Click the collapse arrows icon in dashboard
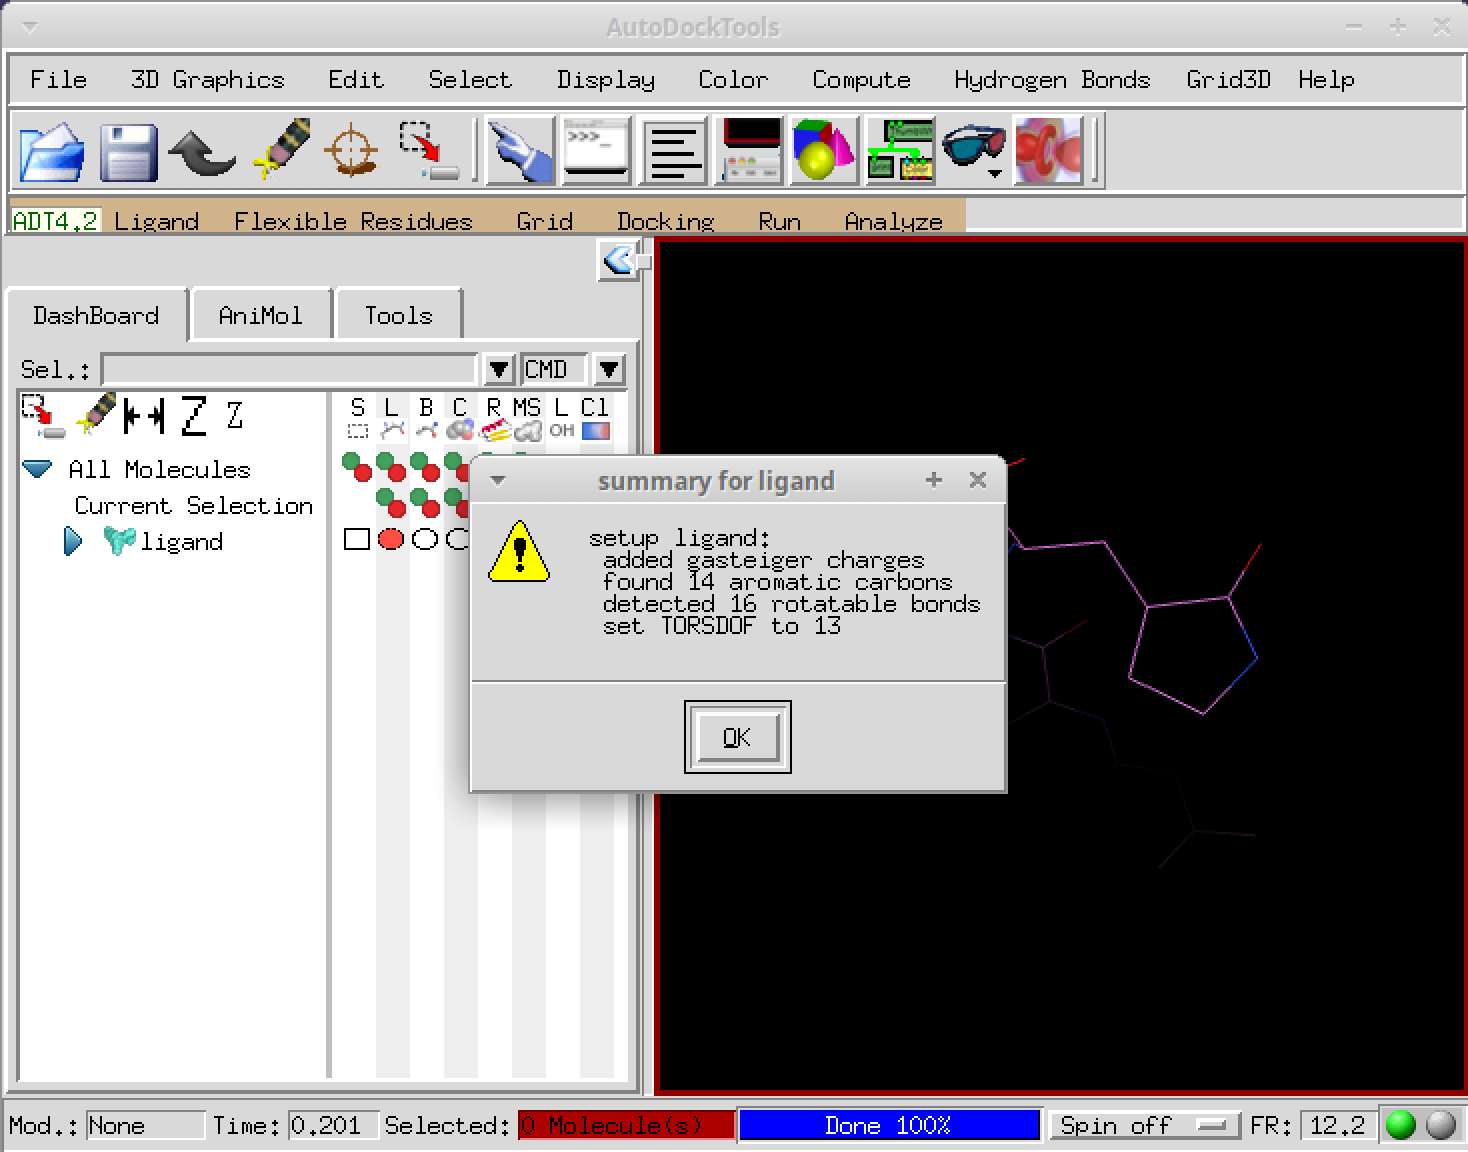The height and width of the screenshot is (1152, 1468). click(x=144, y=415)
